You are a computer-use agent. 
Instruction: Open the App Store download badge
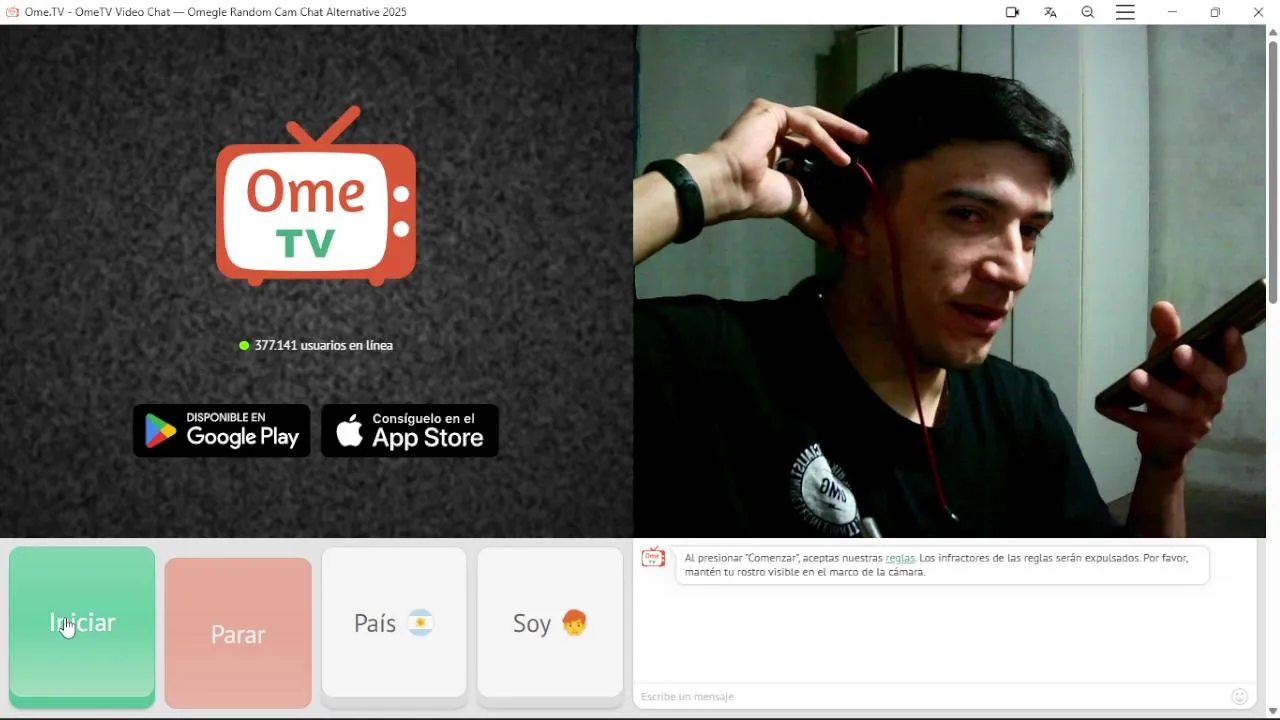410,431
